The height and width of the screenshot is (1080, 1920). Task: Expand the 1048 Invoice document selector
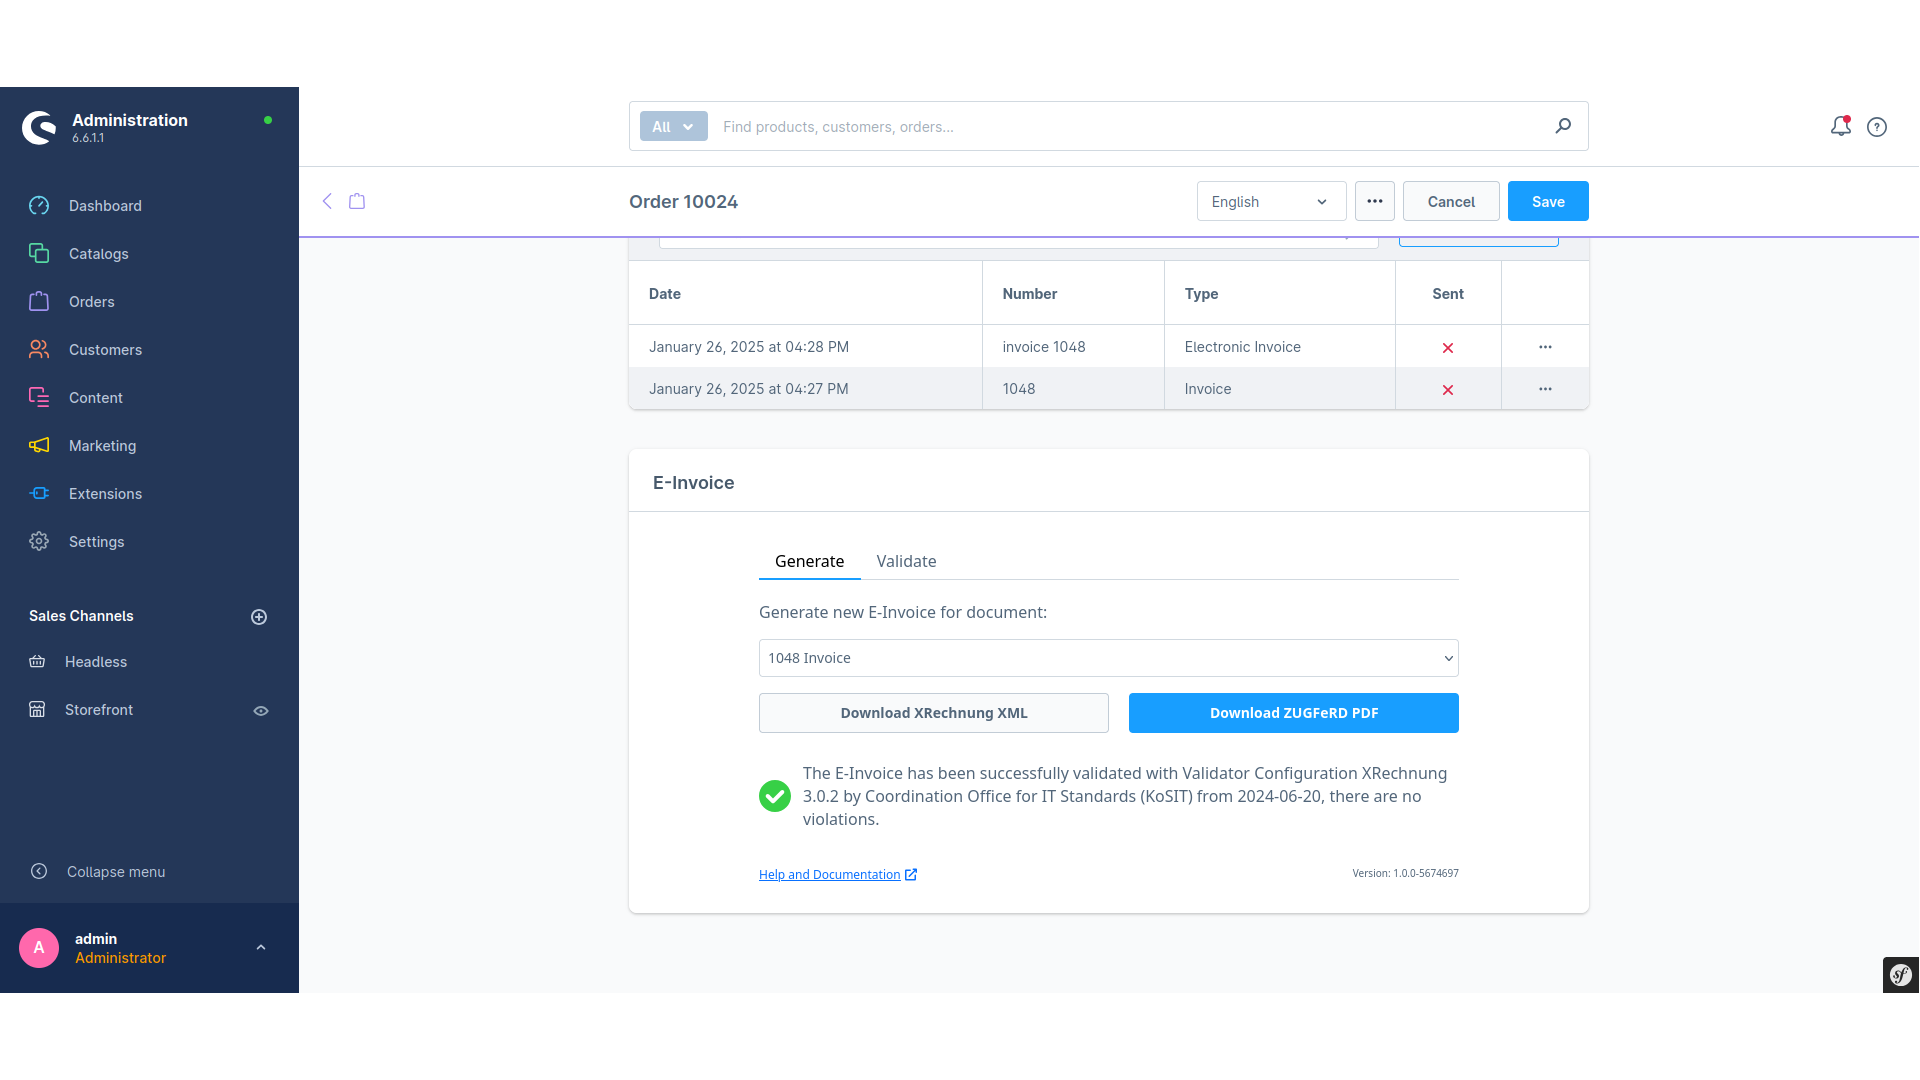pos(1447,658)
